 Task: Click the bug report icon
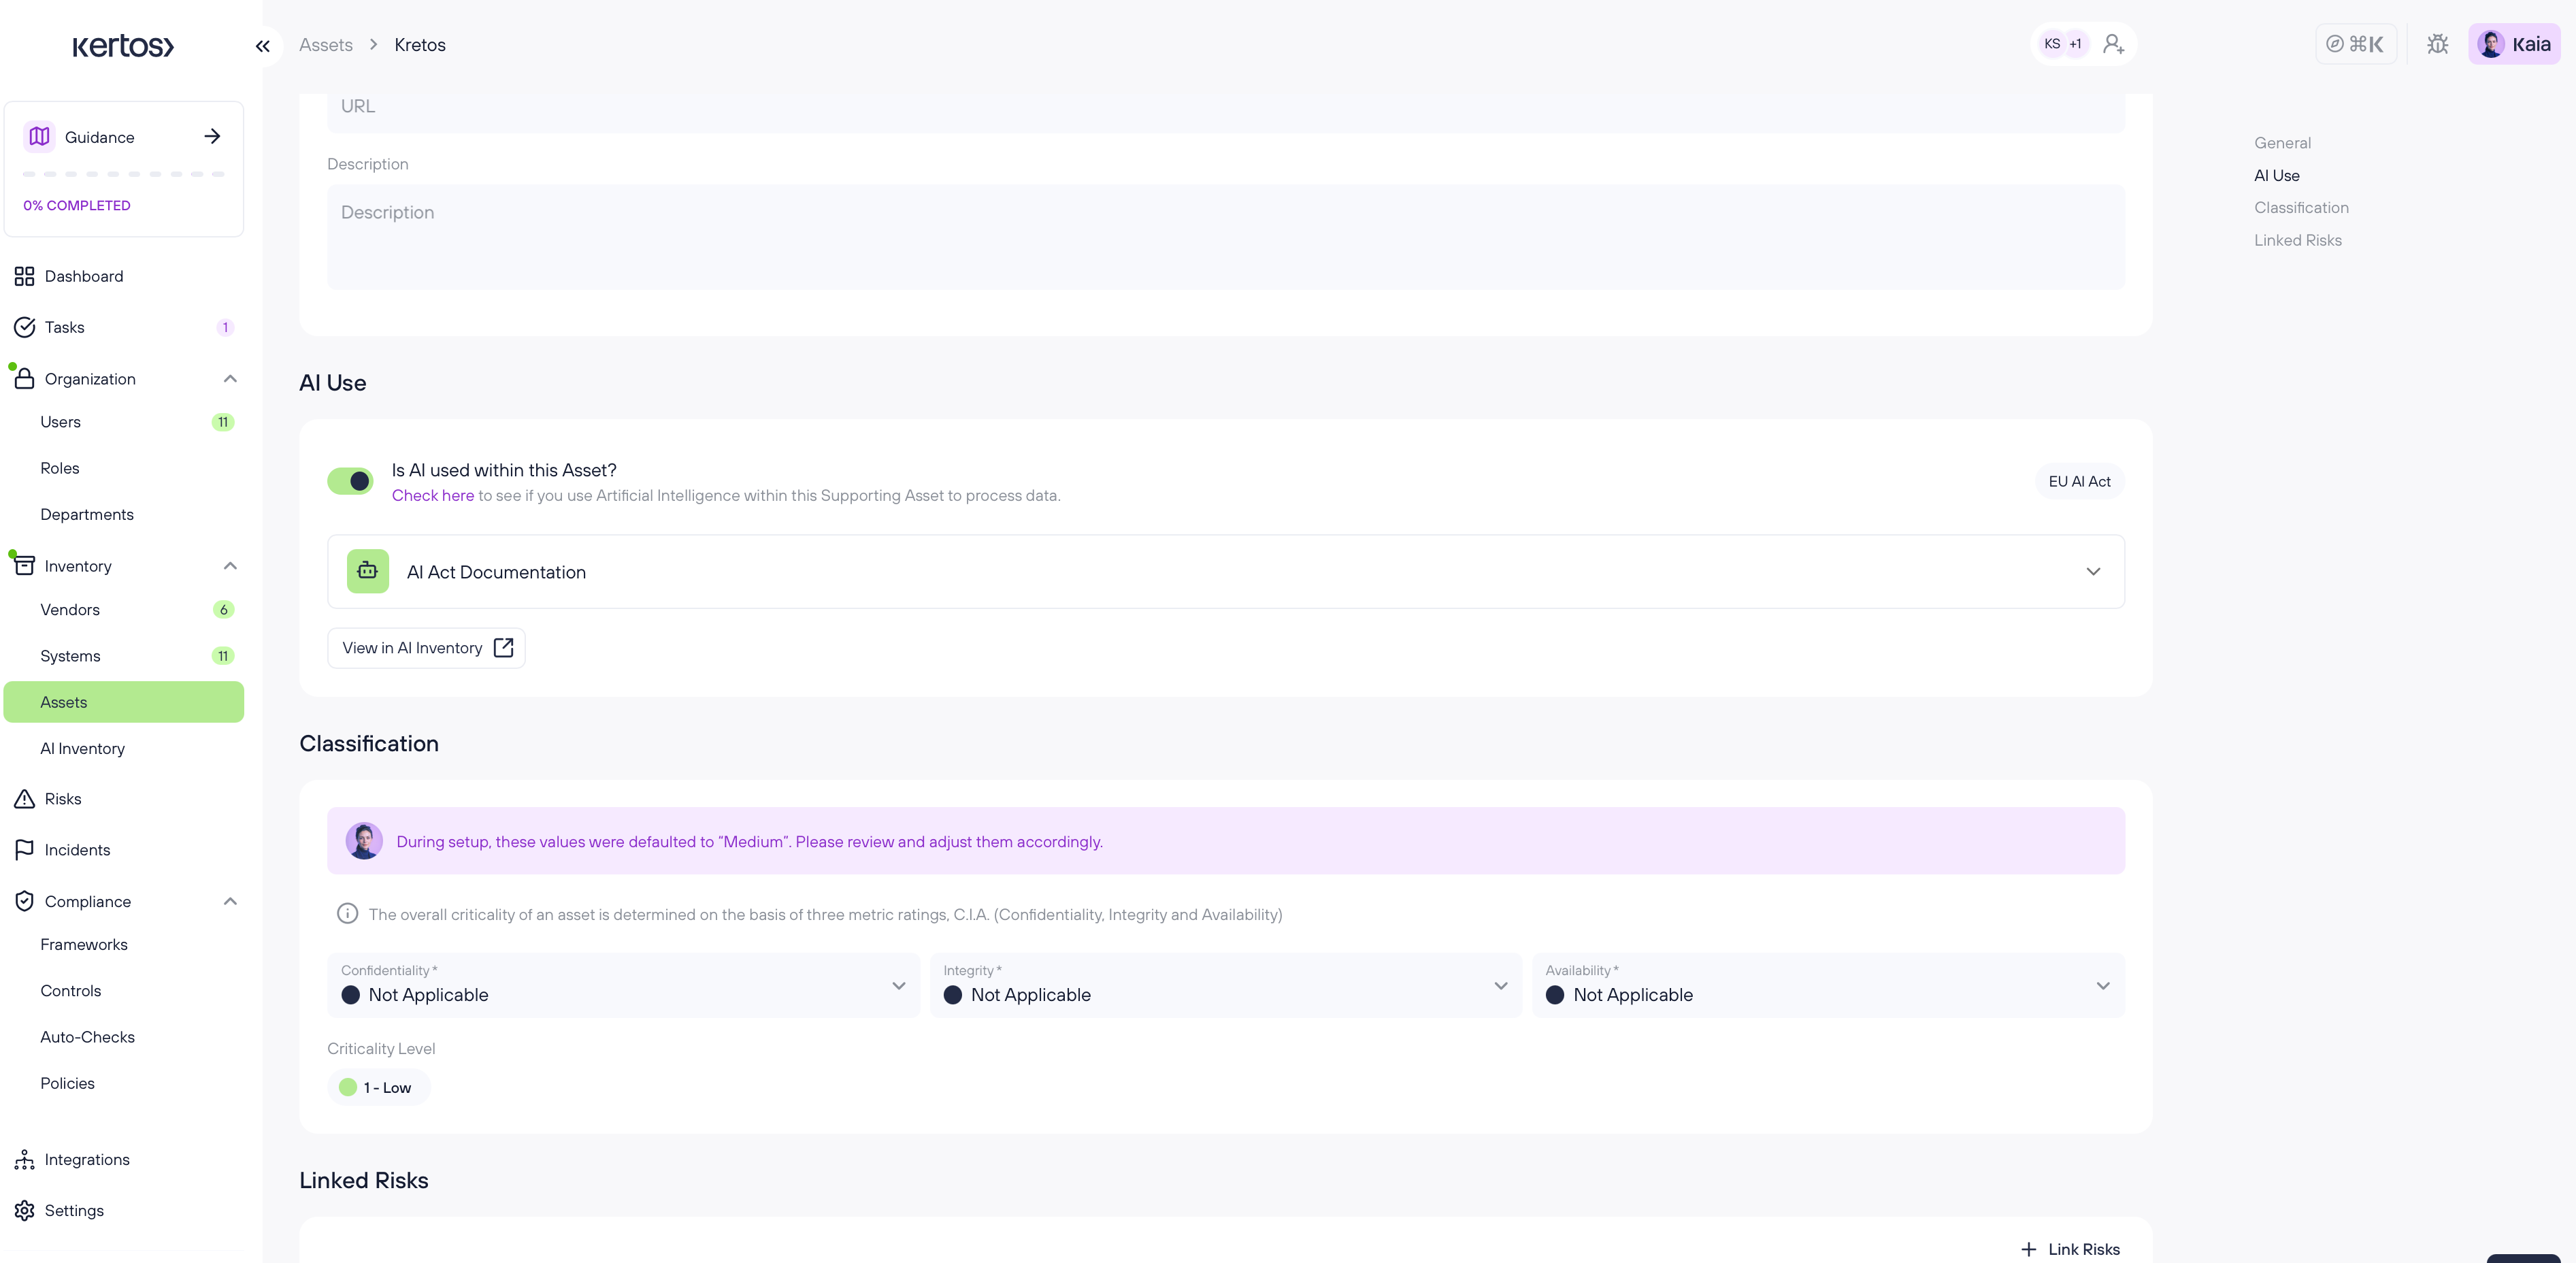point(2438,44)
